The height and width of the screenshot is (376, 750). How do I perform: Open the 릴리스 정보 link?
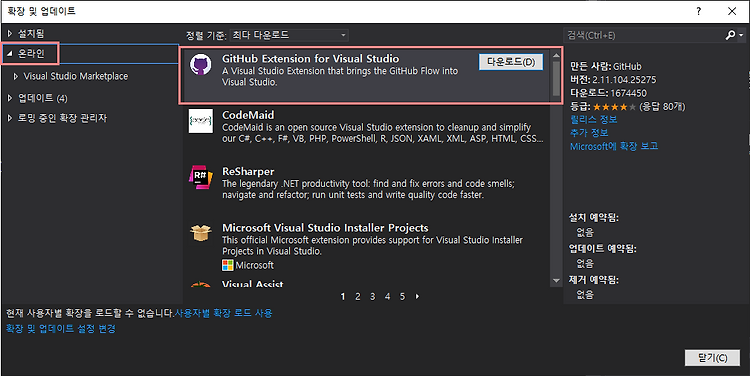[594, 120]
